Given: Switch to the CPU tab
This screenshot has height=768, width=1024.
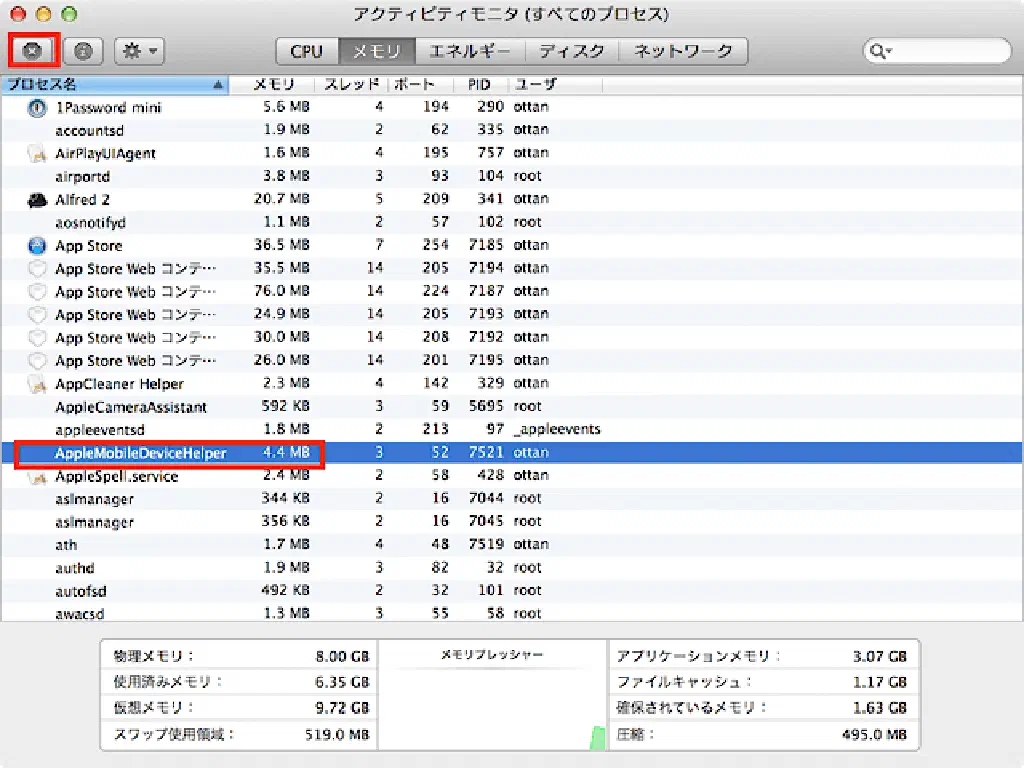Looking at the screenshot, I should click(x=307, y=51).
